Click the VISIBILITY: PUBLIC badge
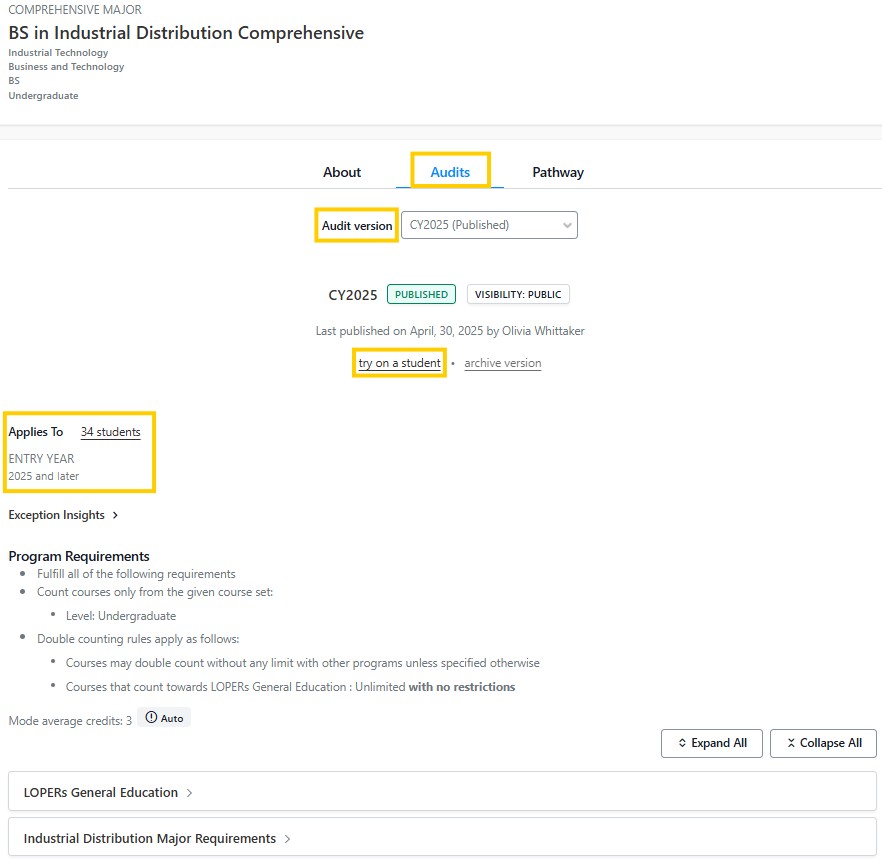Screen dimensions: 882x862 tap(518, 294)
